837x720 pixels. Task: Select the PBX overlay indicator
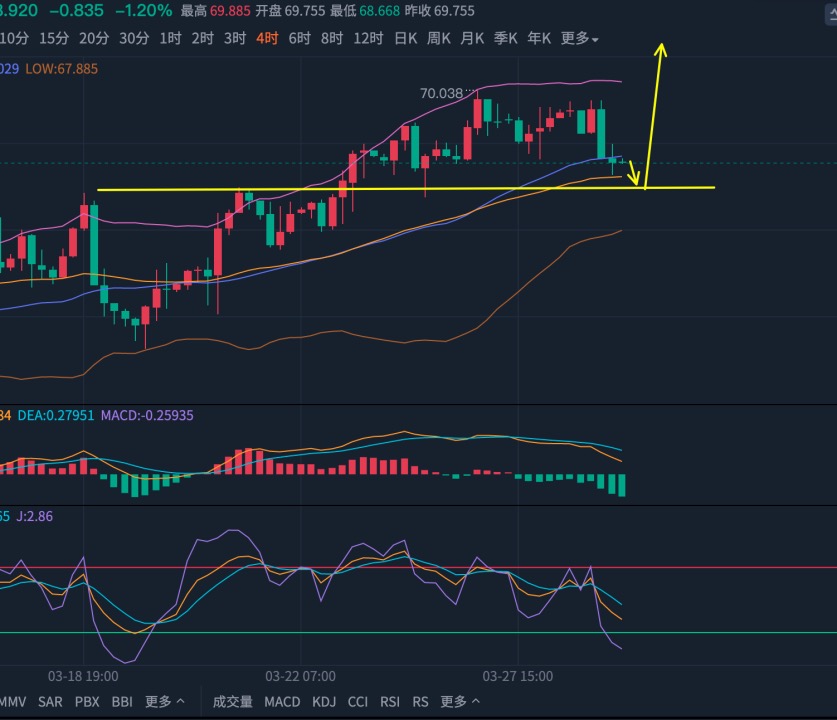pos(87,702)
